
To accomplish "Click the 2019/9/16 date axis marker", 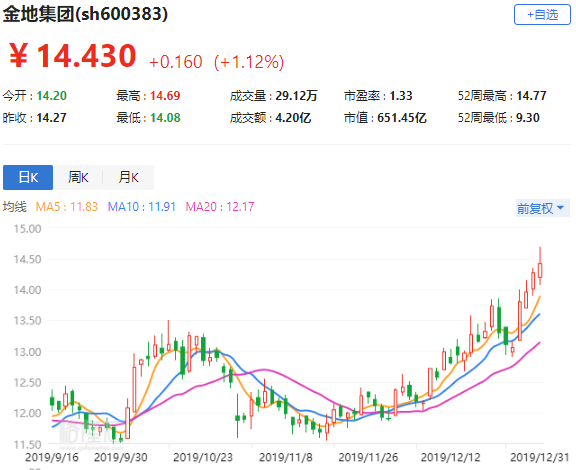I will point(52,457).
